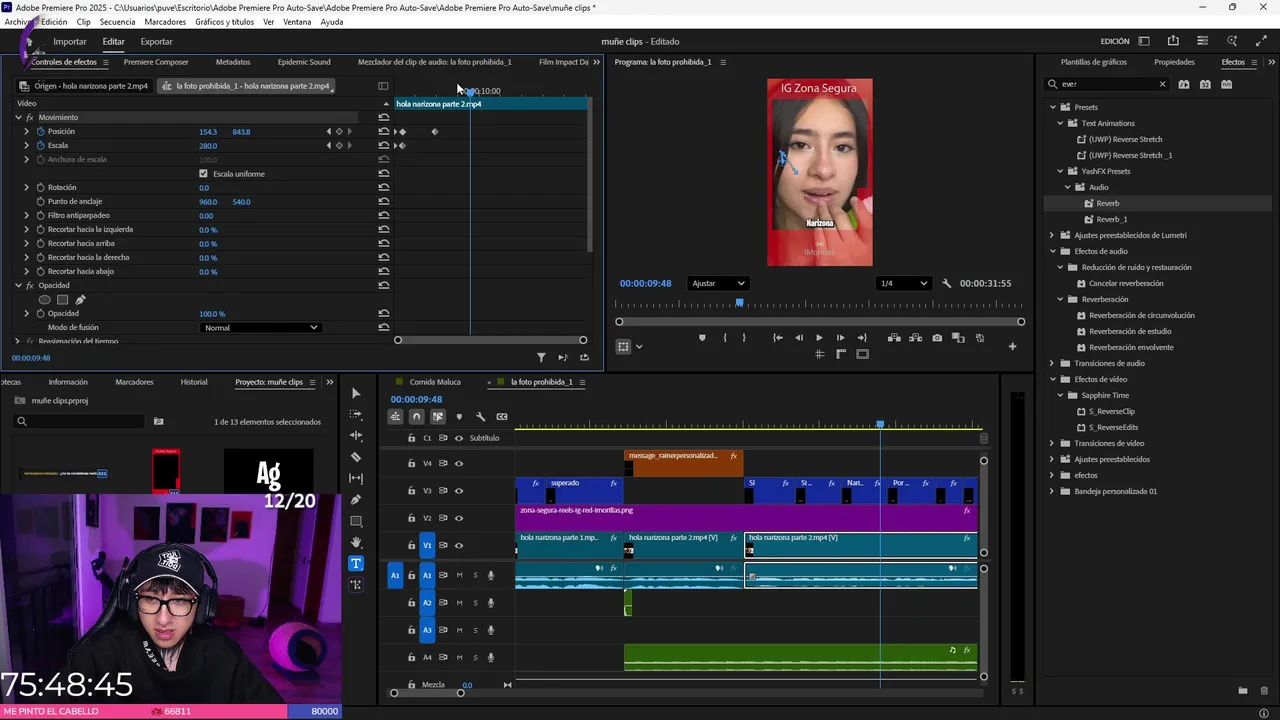Click the Play button in Program monitor
Viewport: 1280px width, 720px height.
tap(819, 338)
